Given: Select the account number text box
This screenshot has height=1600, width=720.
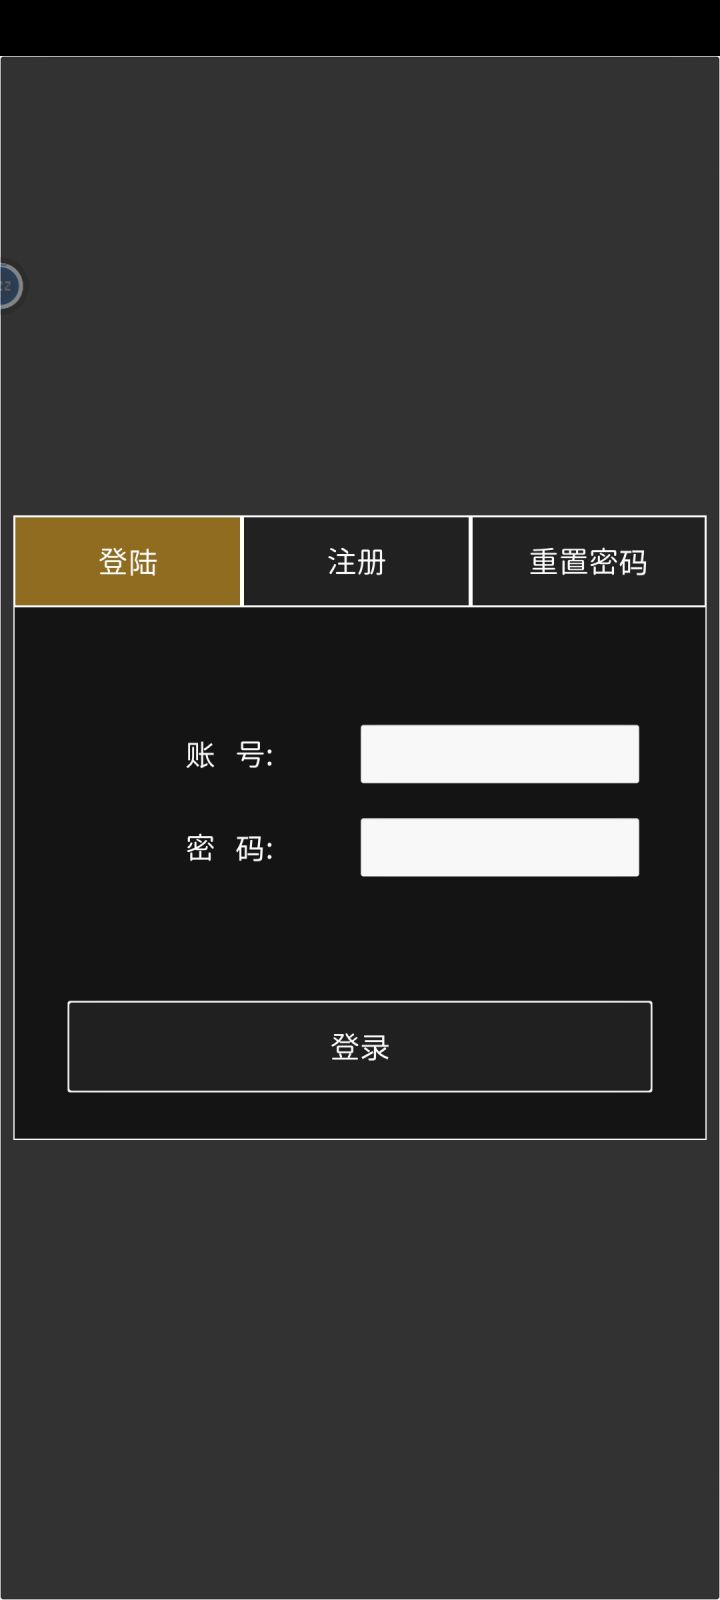Looking at the screenshot, I should [x=500, y=754].
